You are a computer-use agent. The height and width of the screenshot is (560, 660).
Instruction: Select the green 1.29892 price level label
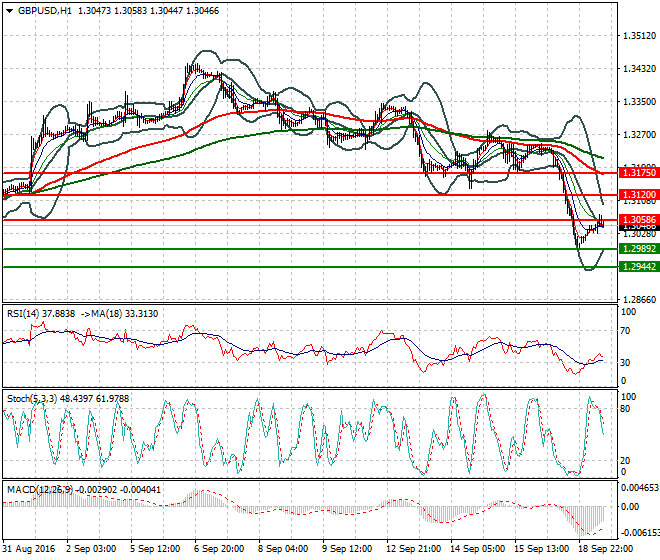[639, 249]
